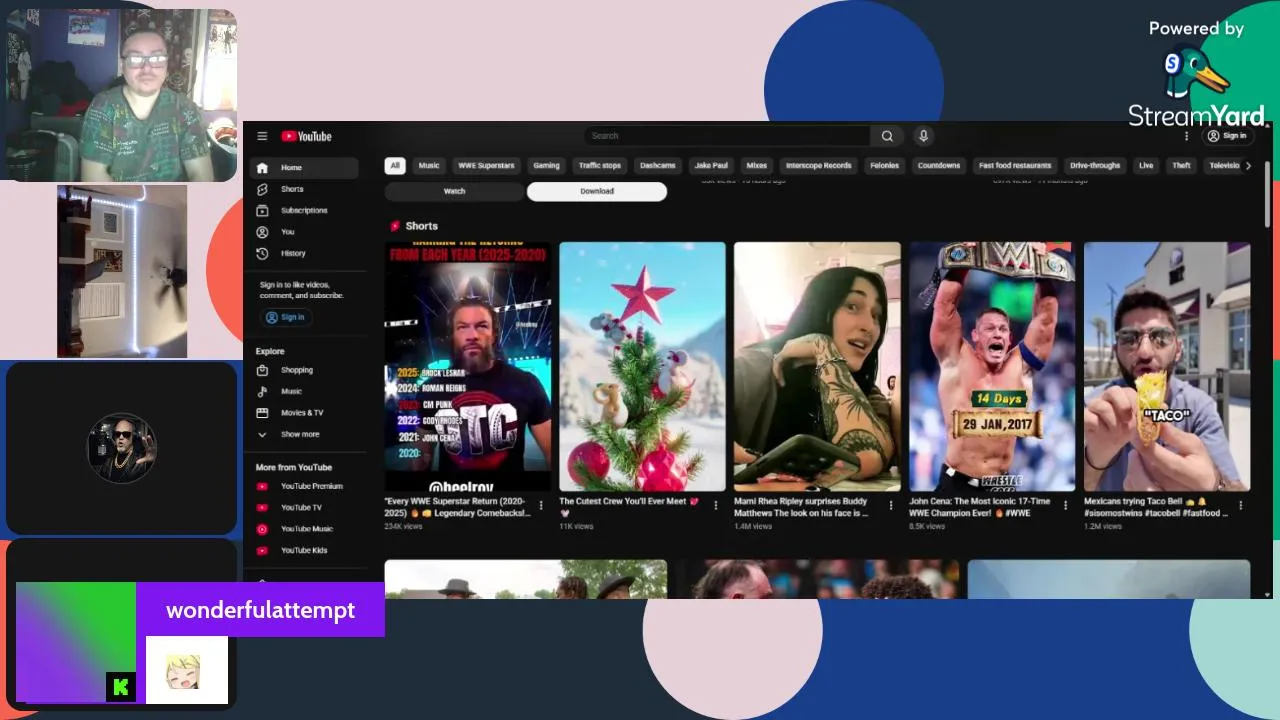Viewport: 1280px width, 720px height.
Task: Open John Cena Most Iconic title link
Action: tap(981, 507)
